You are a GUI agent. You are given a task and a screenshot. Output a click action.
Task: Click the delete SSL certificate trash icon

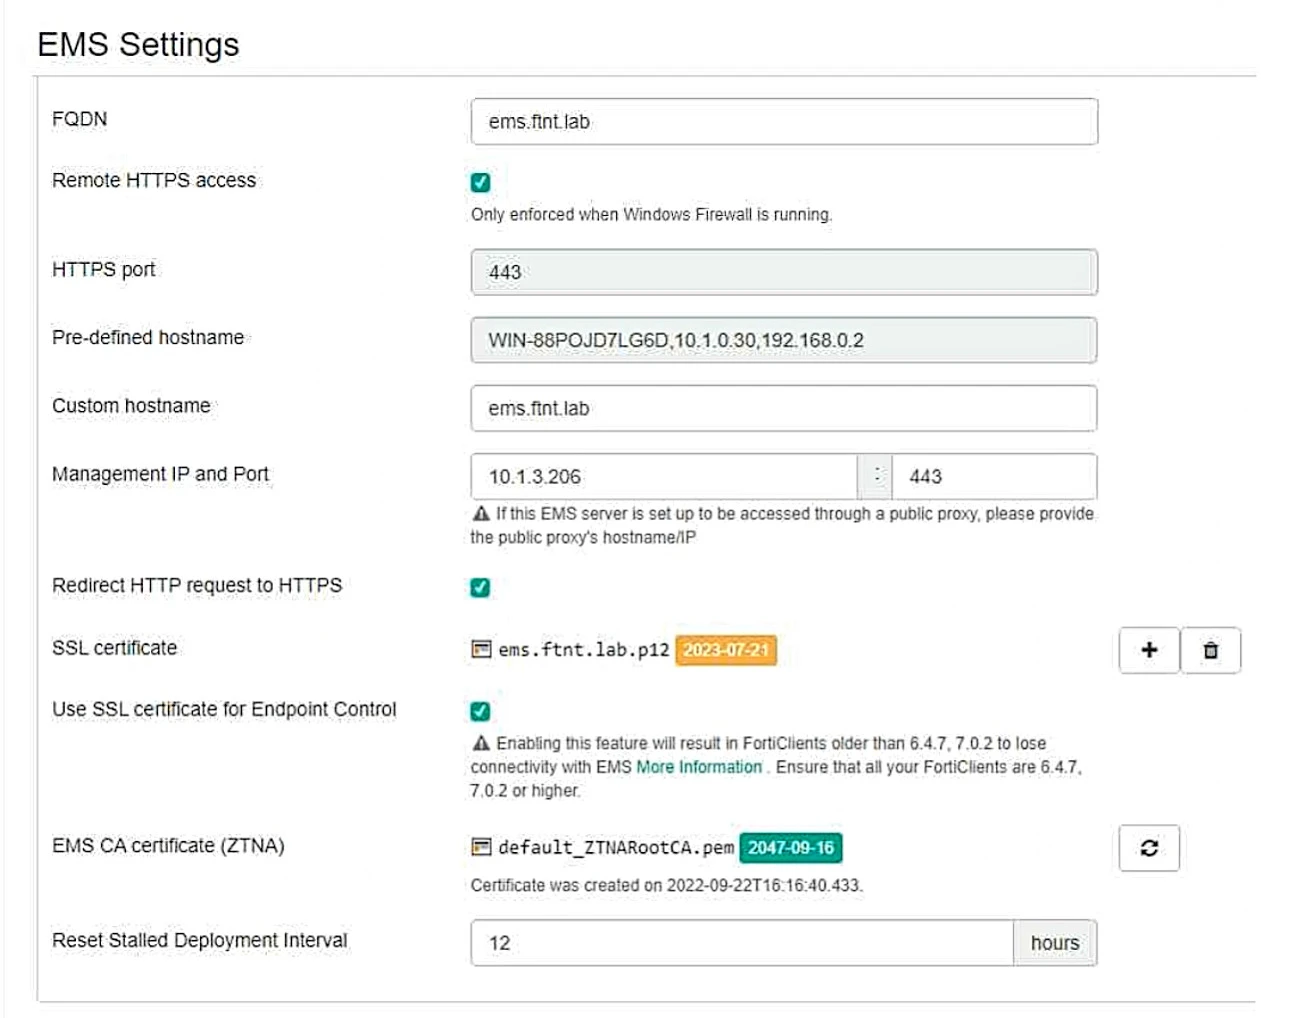[x=1210, y=650]
